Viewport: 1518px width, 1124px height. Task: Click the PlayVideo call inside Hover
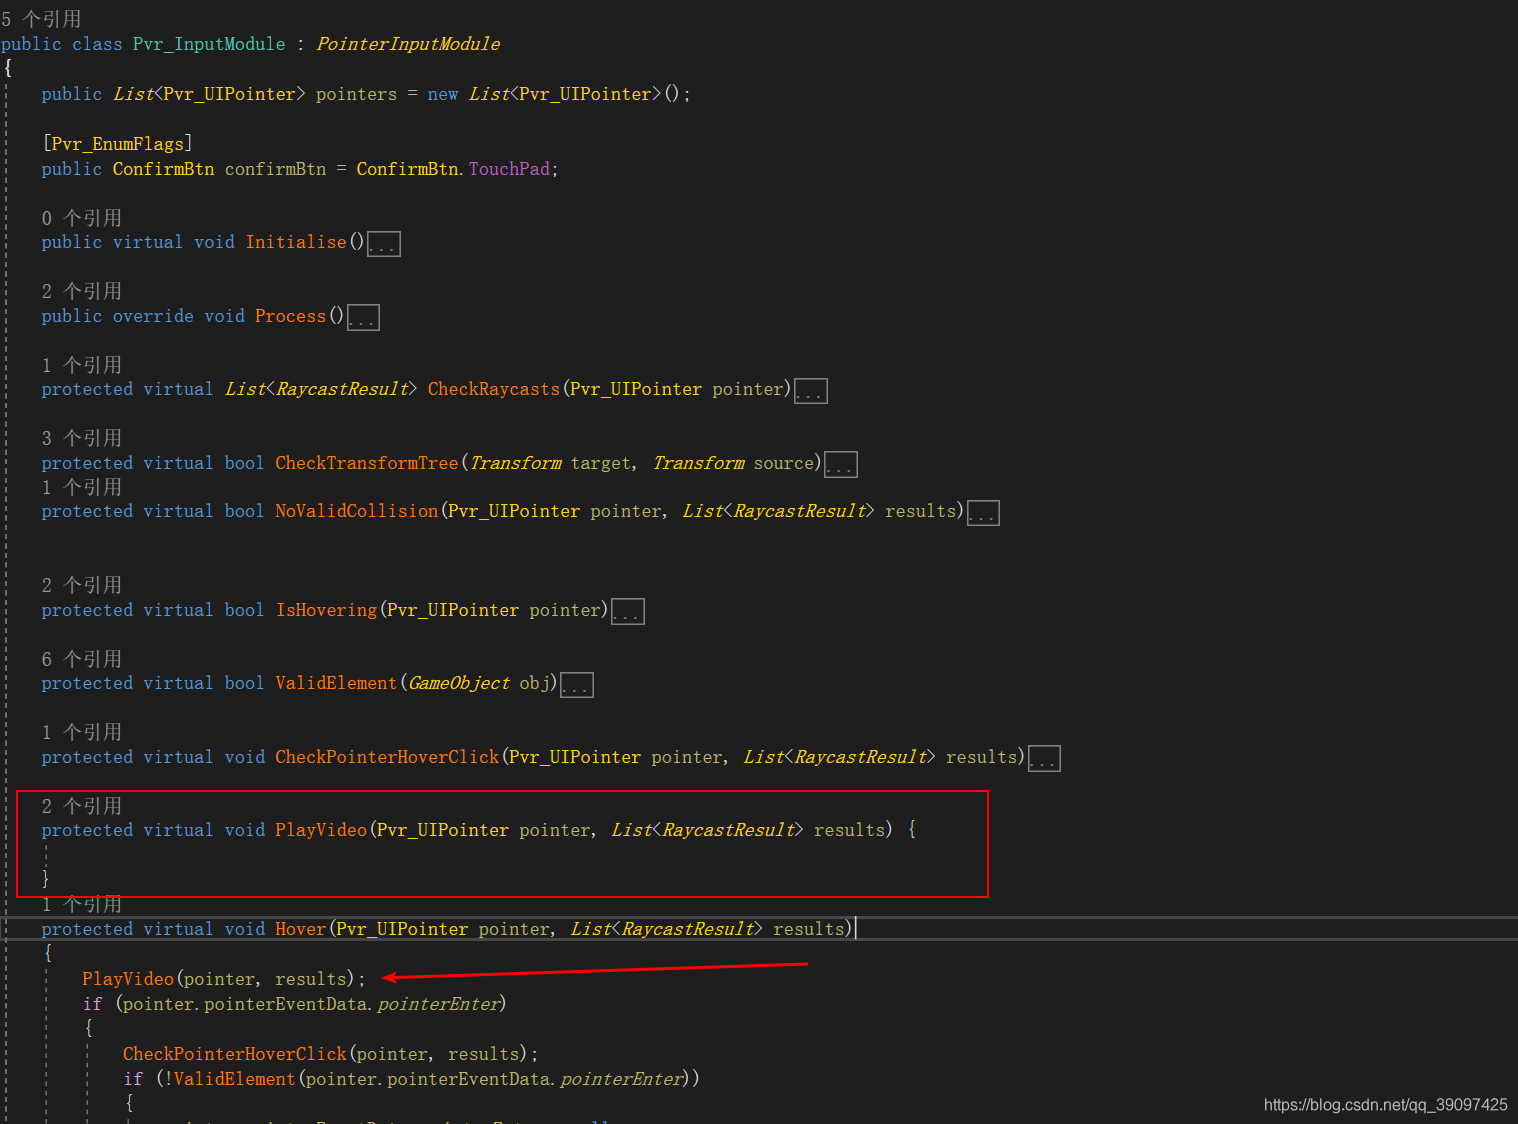point(127,978)
